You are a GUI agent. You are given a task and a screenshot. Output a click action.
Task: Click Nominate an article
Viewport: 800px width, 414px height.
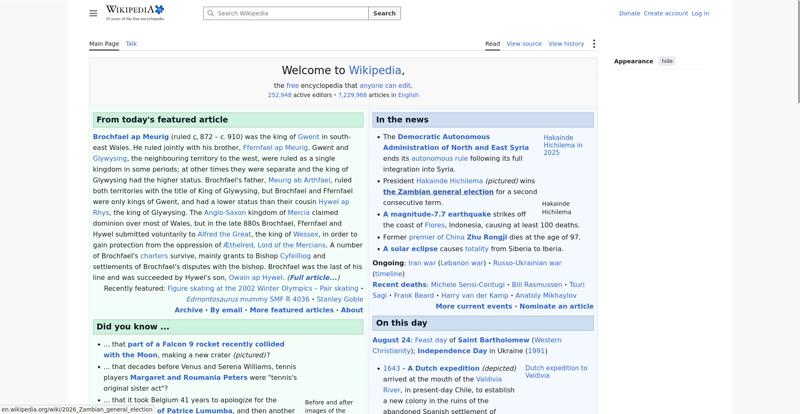(x=556, y=307)
